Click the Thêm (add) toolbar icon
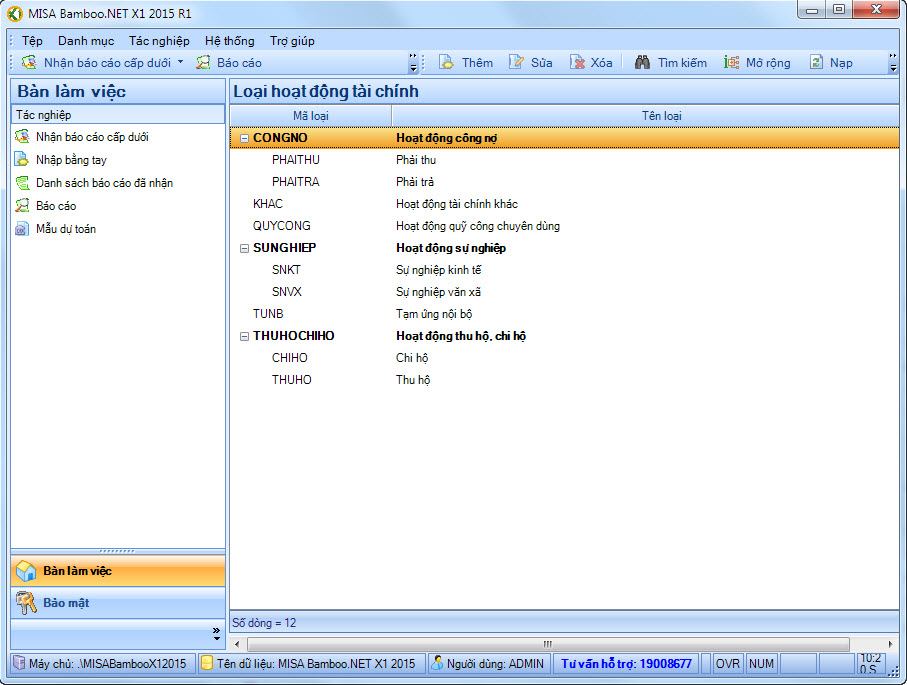Screen dimensions: 907x685 [446, 62]
